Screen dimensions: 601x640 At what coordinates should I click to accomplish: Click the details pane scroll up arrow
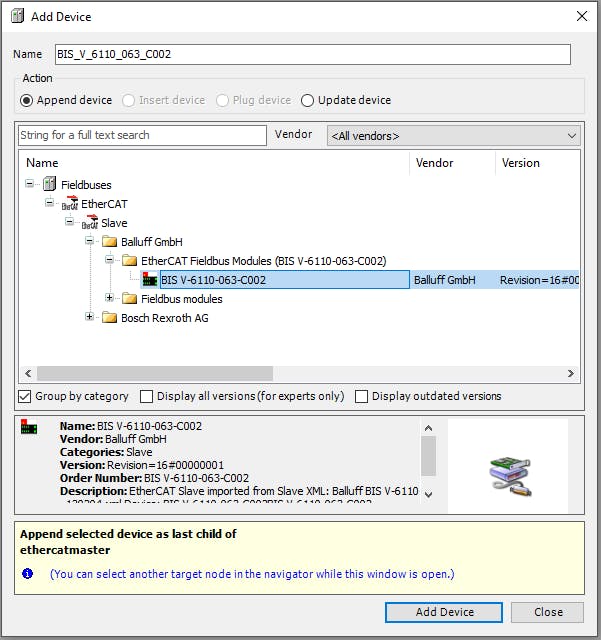[428, 428]
